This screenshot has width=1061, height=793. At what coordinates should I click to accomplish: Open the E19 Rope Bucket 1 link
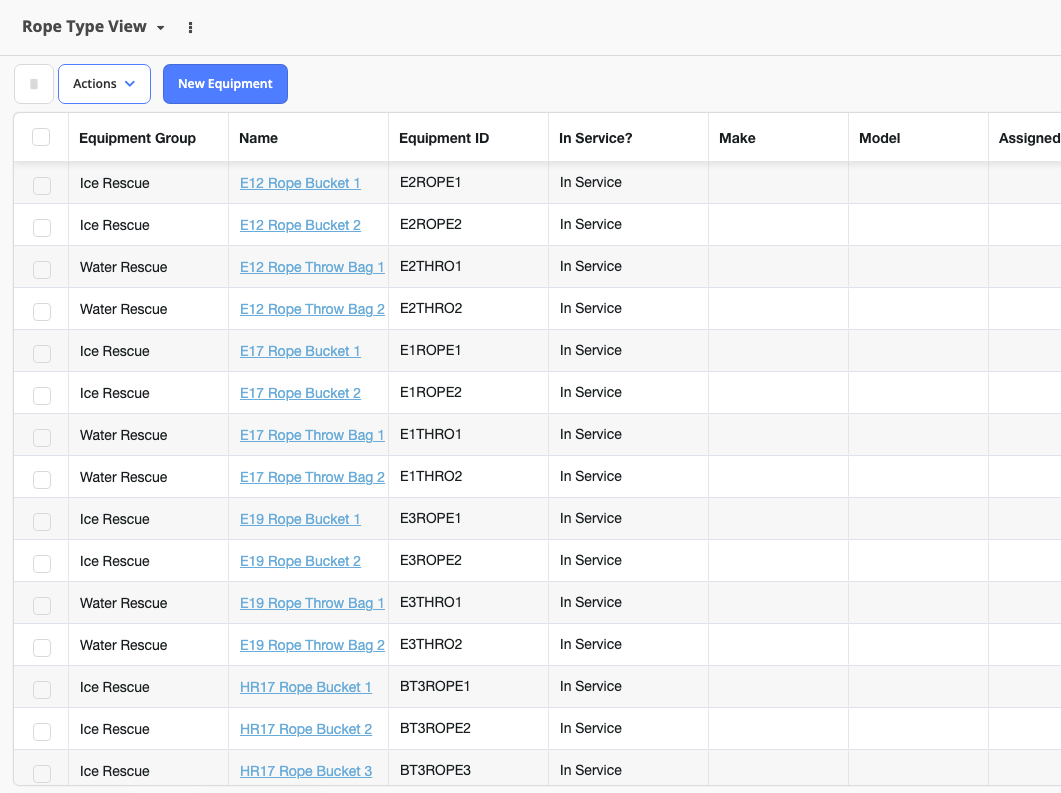click(x=300, y=519)
